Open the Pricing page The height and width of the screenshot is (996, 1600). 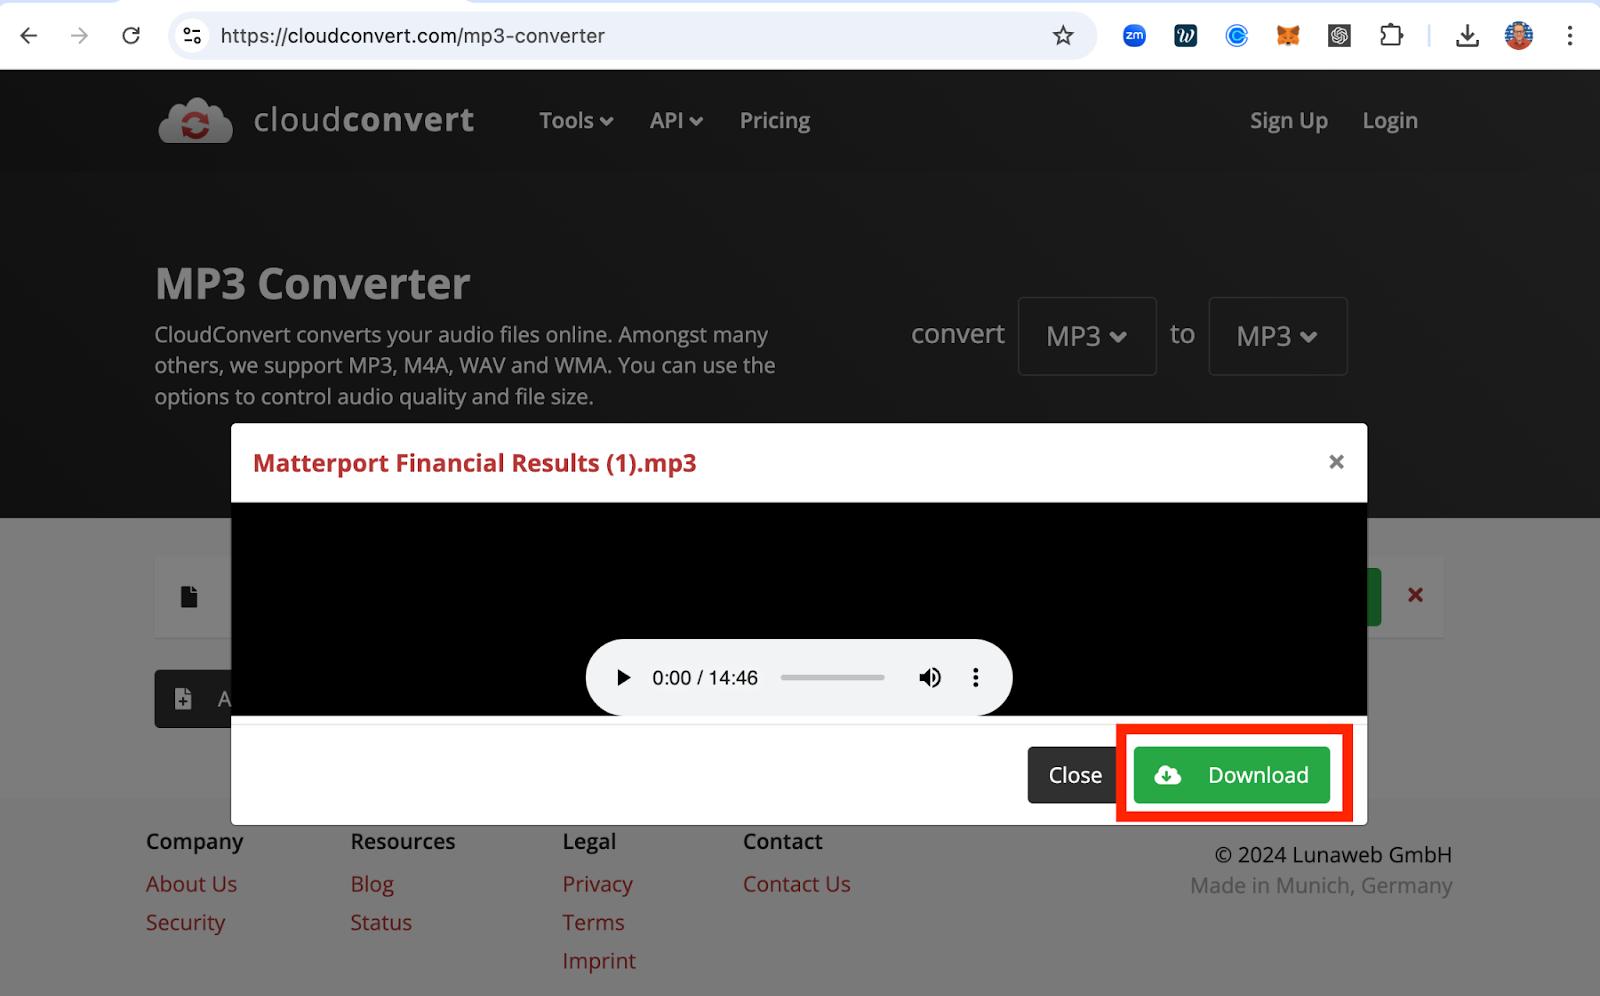[x=775, y=121]
